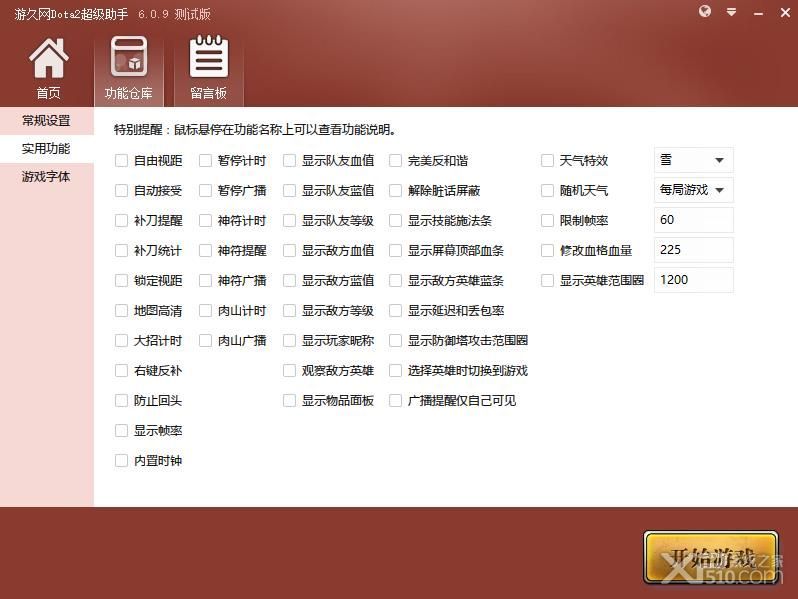Viewport: 798px width, 599px height.
Task: Toggle the 显示物品面板 checkbox
Action: [x=289, y=401]
